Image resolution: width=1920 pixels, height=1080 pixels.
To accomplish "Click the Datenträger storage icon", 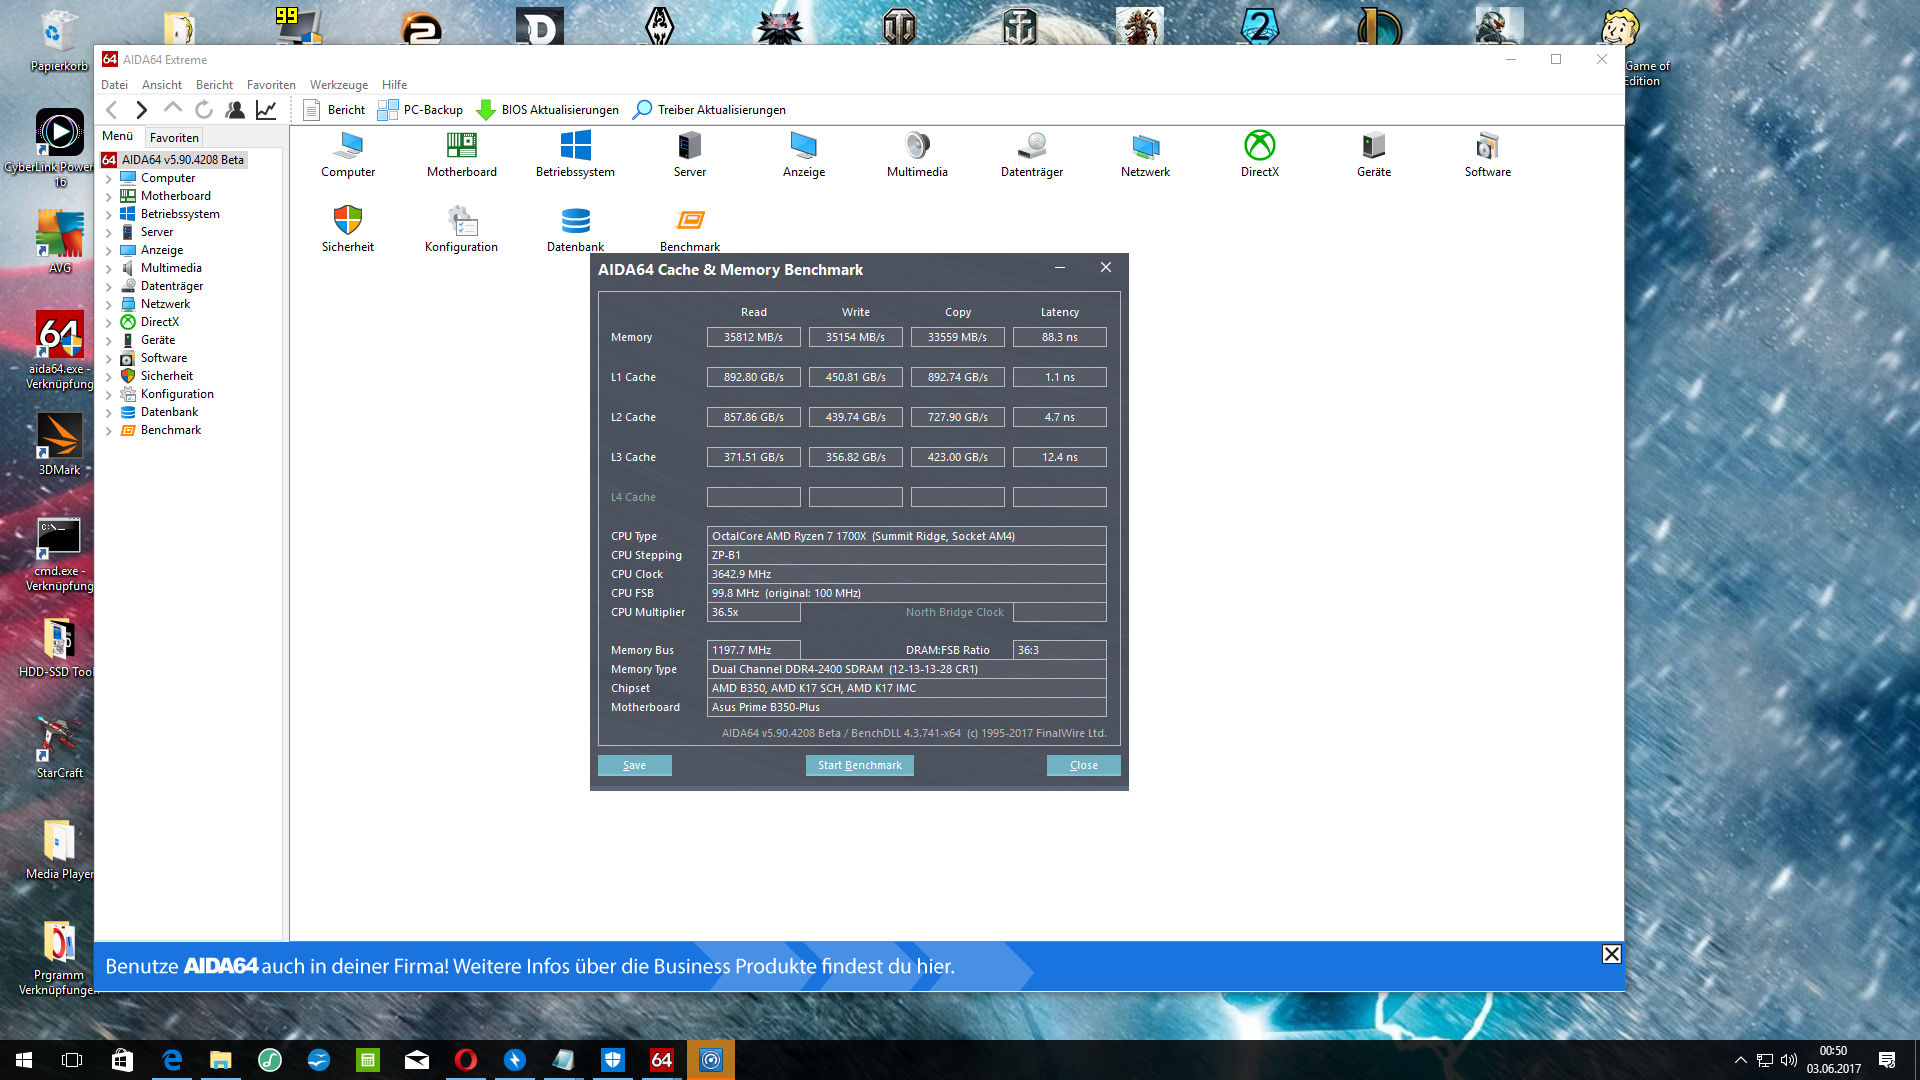I will 1031,146.
